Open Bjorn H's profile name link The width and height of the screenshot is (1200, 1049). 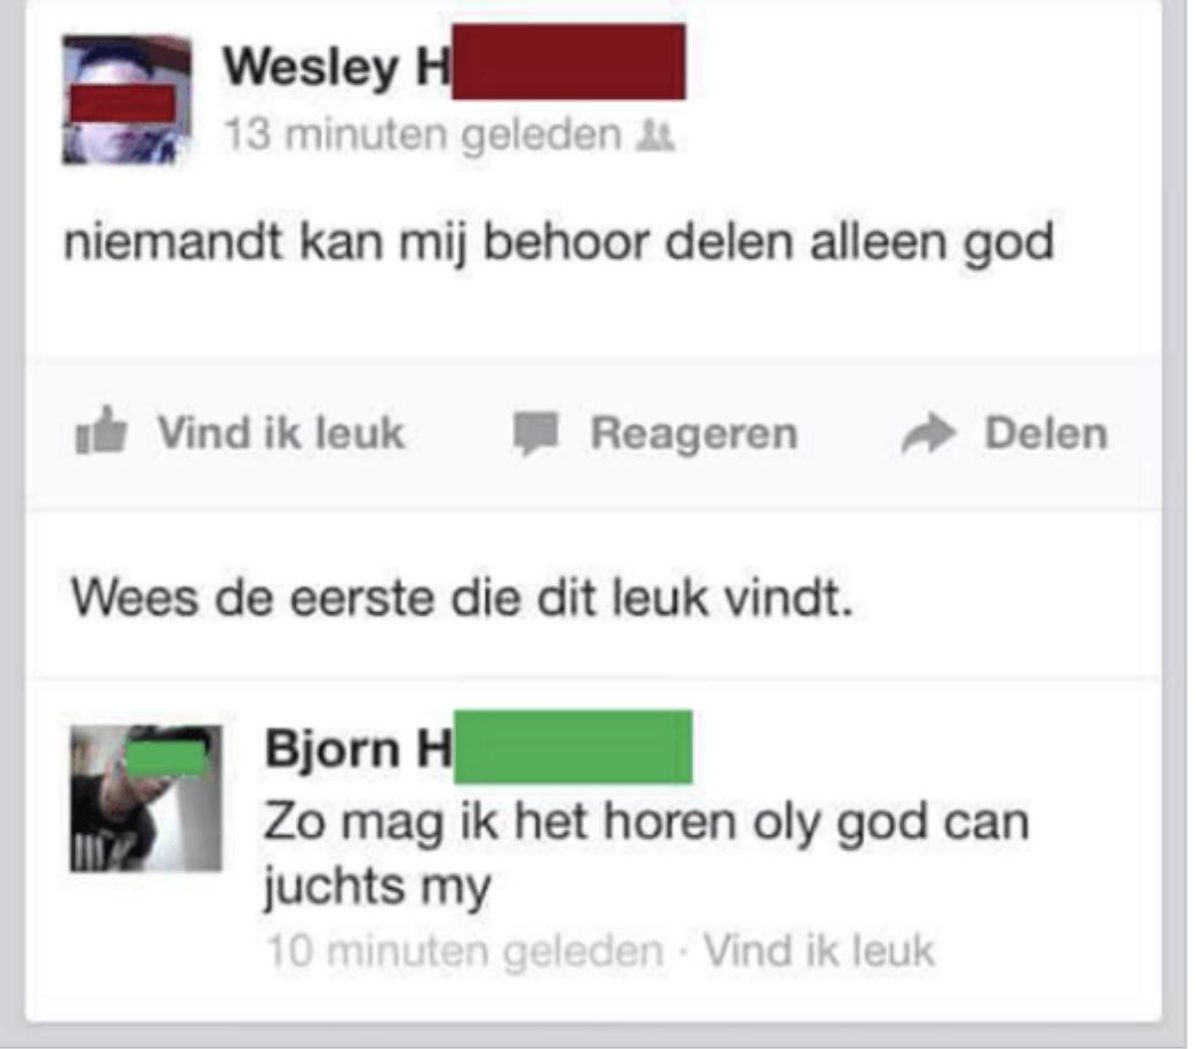coord(358,748)
